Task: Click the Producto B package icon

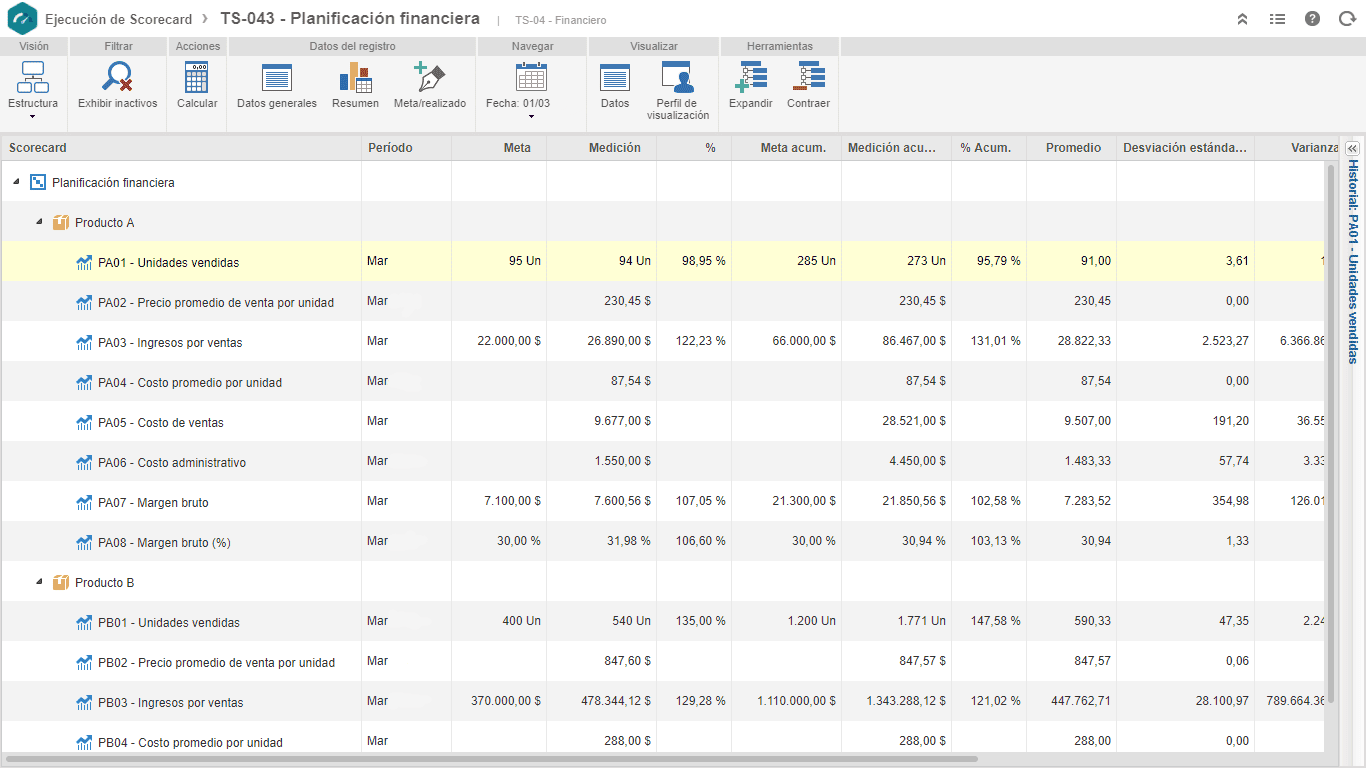Action: pyautogui.click(x=61, y=582)
